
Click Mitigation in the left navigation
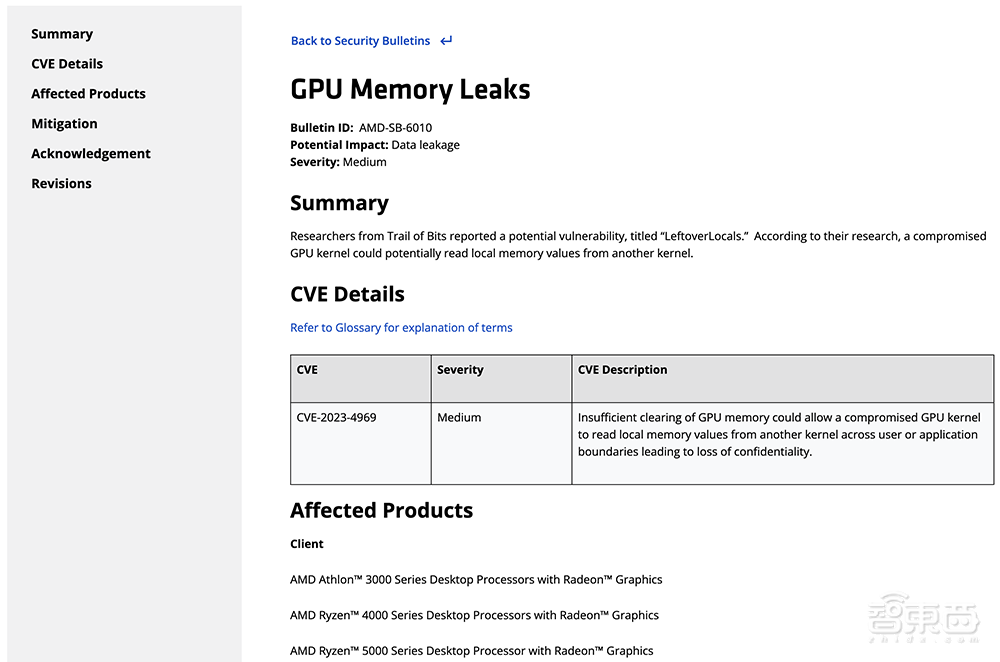click(64, 123)
